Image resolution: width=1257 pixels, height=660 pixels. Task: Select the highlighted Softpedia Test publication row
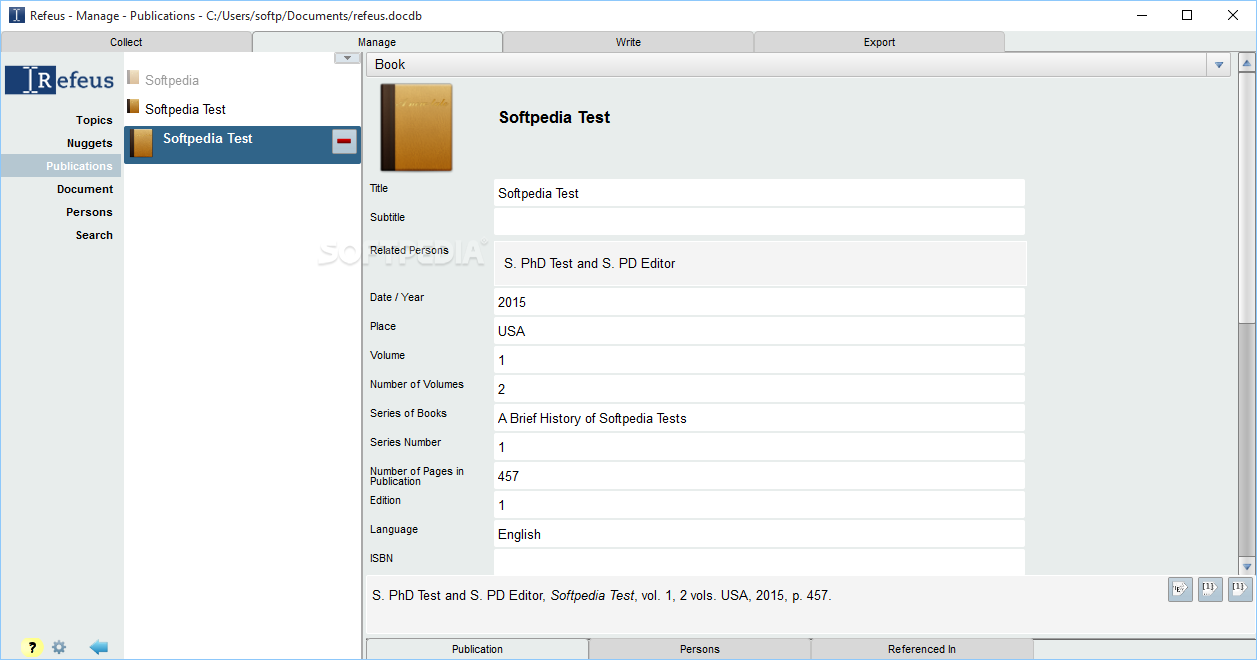click(242, 144)
